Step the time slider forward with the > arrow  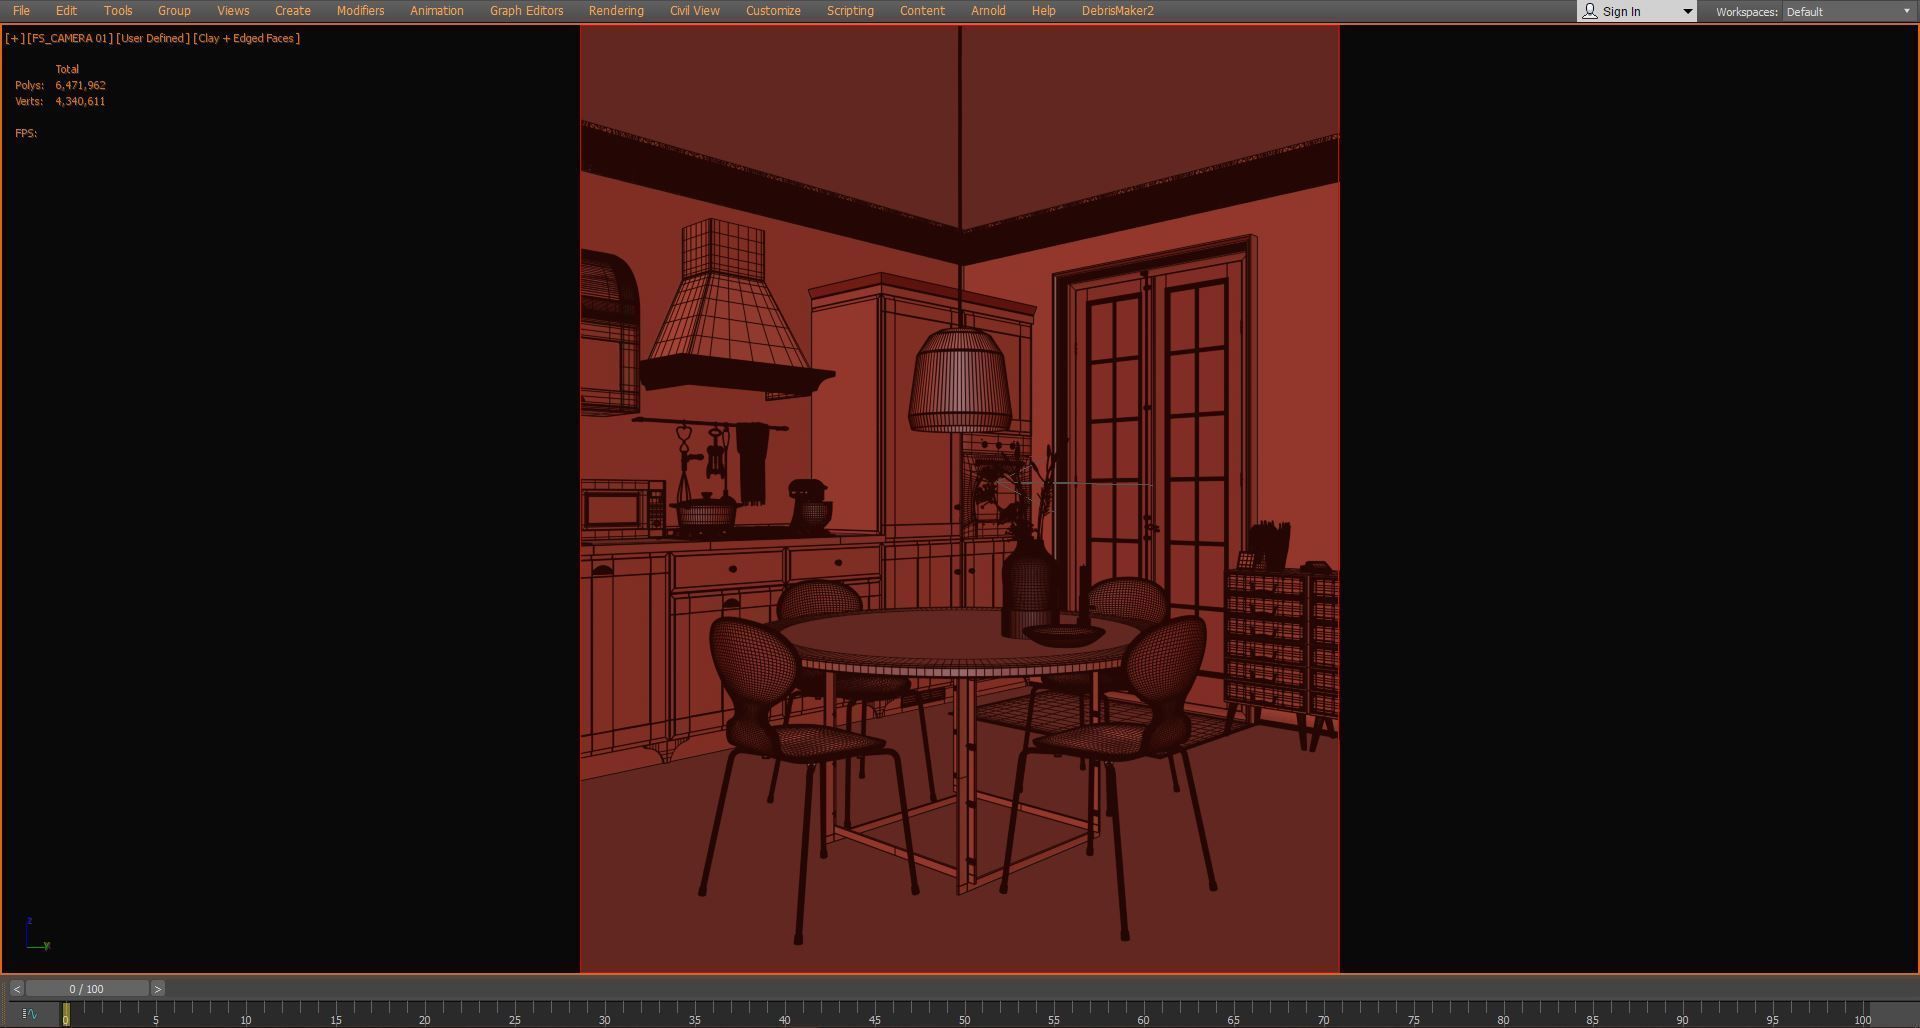click(158, 989)
